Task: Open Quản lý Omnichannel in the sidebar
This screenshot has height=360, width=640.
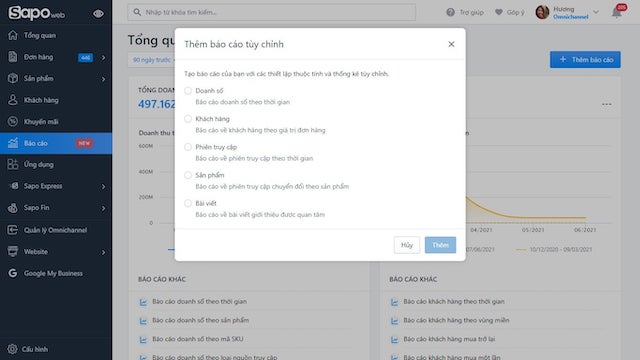Action: (56, 230)
